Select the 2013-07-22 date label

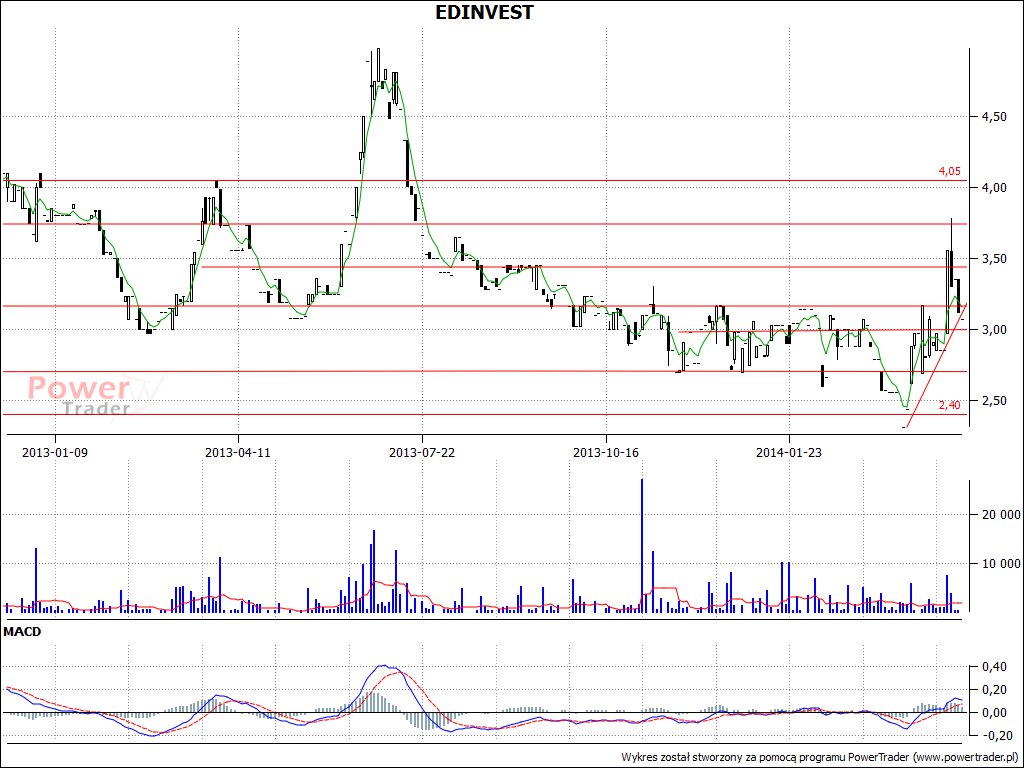tap(422, 452)
